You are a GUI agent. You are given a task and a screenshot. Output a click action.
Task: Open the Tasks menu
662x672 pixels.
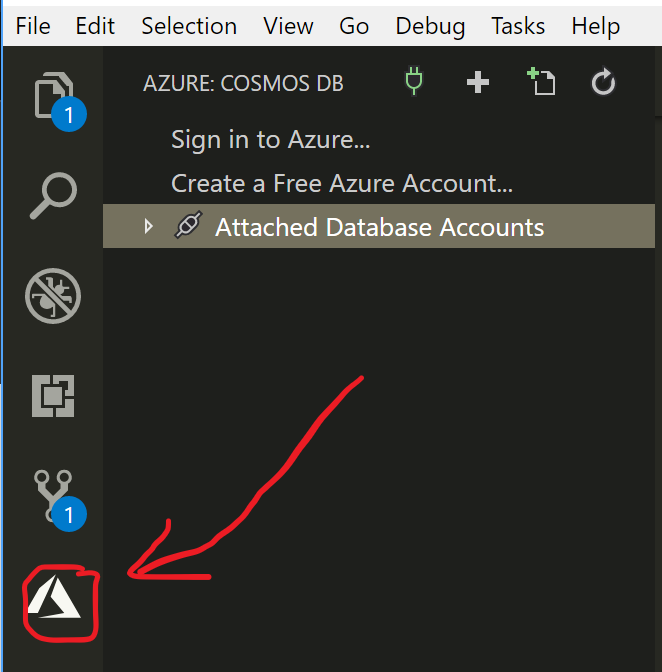[x=518, y=26]
